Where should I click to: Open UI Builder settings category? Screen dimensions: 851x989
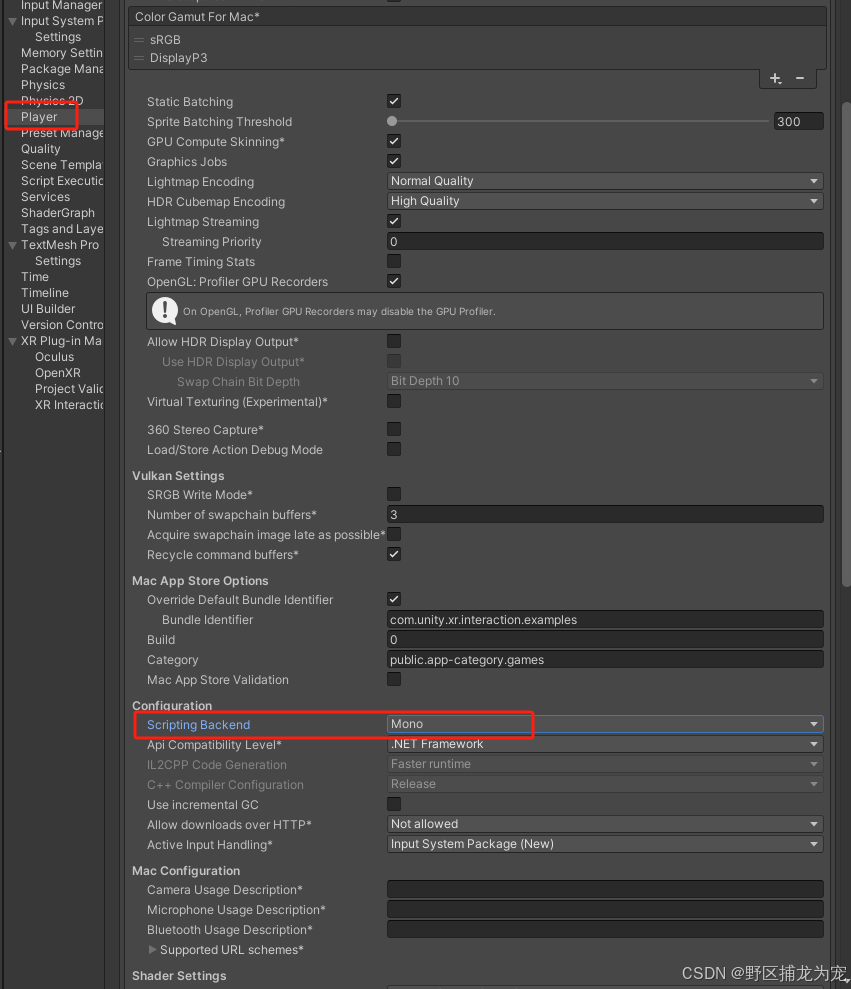[x=48, y=308]
